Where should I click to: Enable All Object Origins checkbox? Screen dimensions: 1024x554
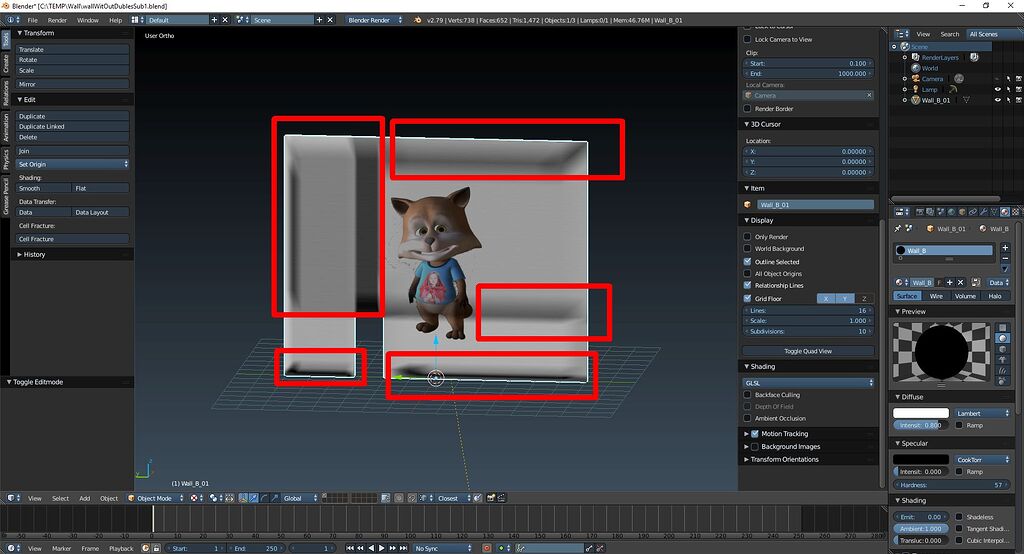pyautogui.click(x=747, y=274)
